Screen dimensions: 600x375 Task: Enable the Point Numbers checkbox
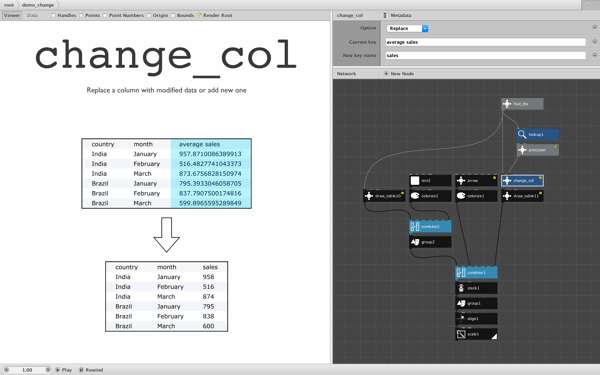pyautogui.click(x=105, y=15)
